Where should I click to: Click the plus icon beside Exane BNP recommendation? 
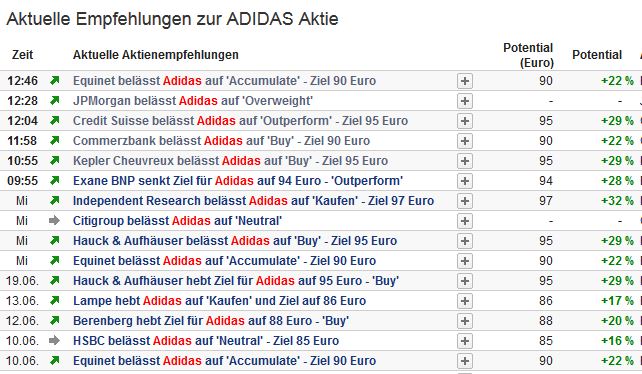[x=465, y=181]
